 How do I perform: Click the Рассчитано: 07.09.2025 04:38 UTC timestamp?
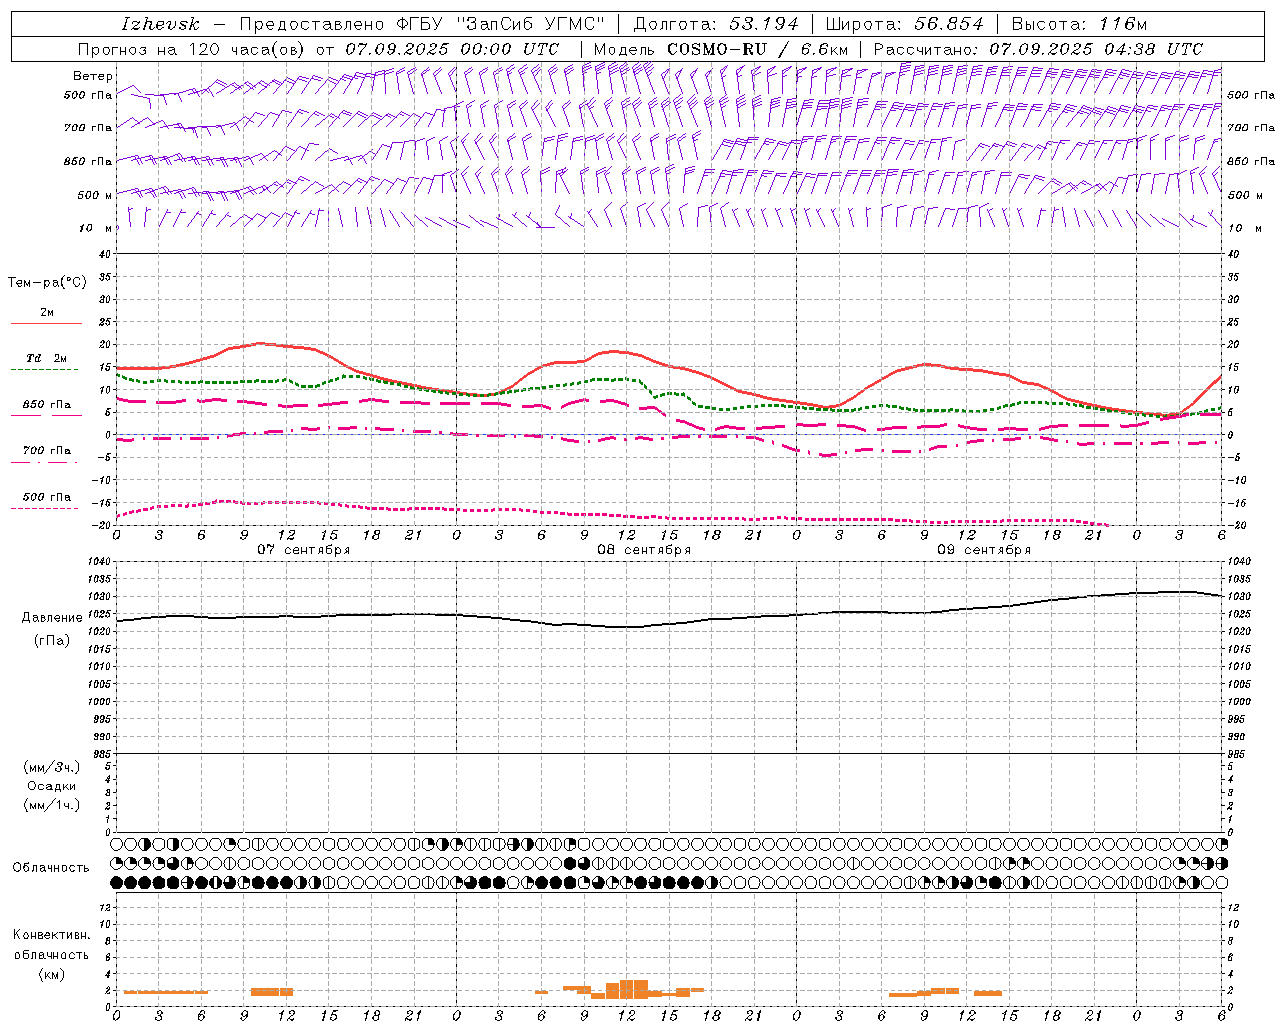(x=1038, y=49)
